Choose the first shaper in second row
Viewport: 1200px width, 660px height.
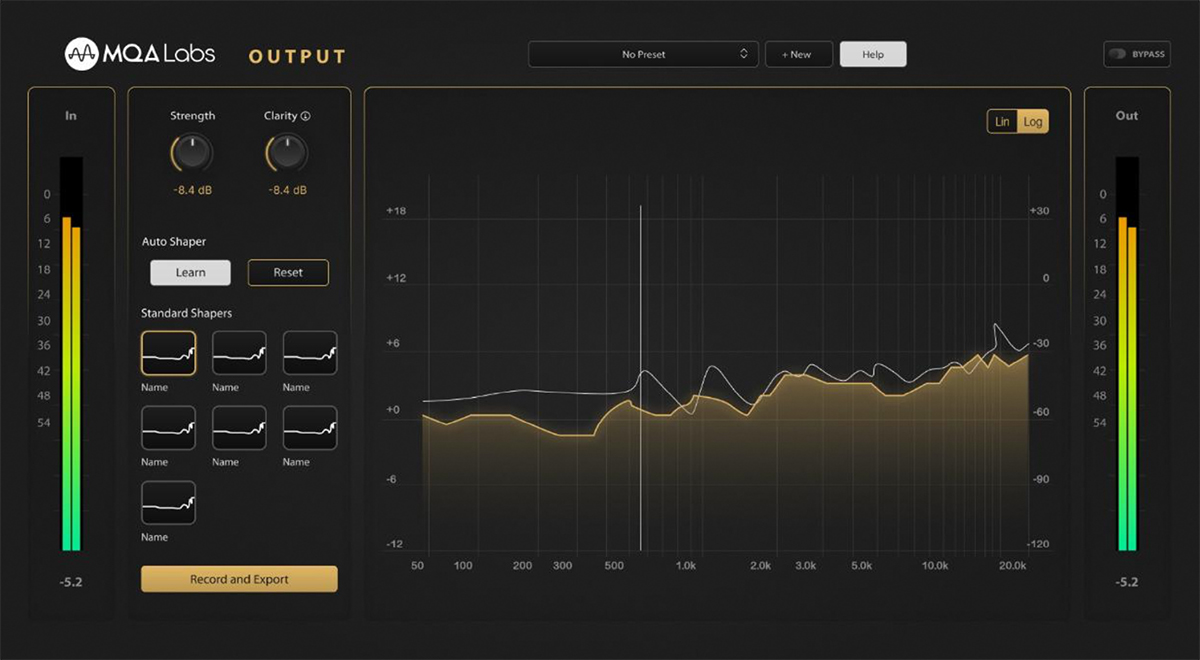click(x=168, y=428)
